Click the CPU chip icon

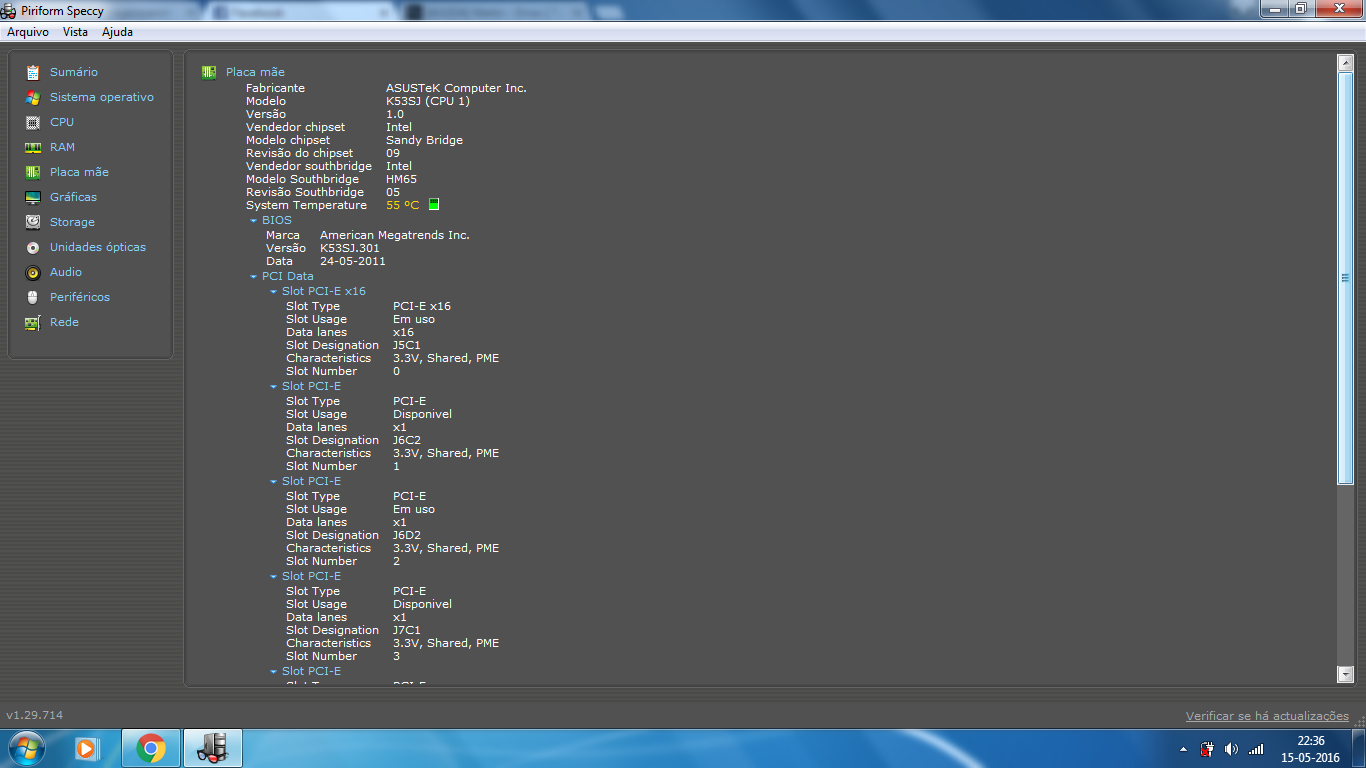33,122
